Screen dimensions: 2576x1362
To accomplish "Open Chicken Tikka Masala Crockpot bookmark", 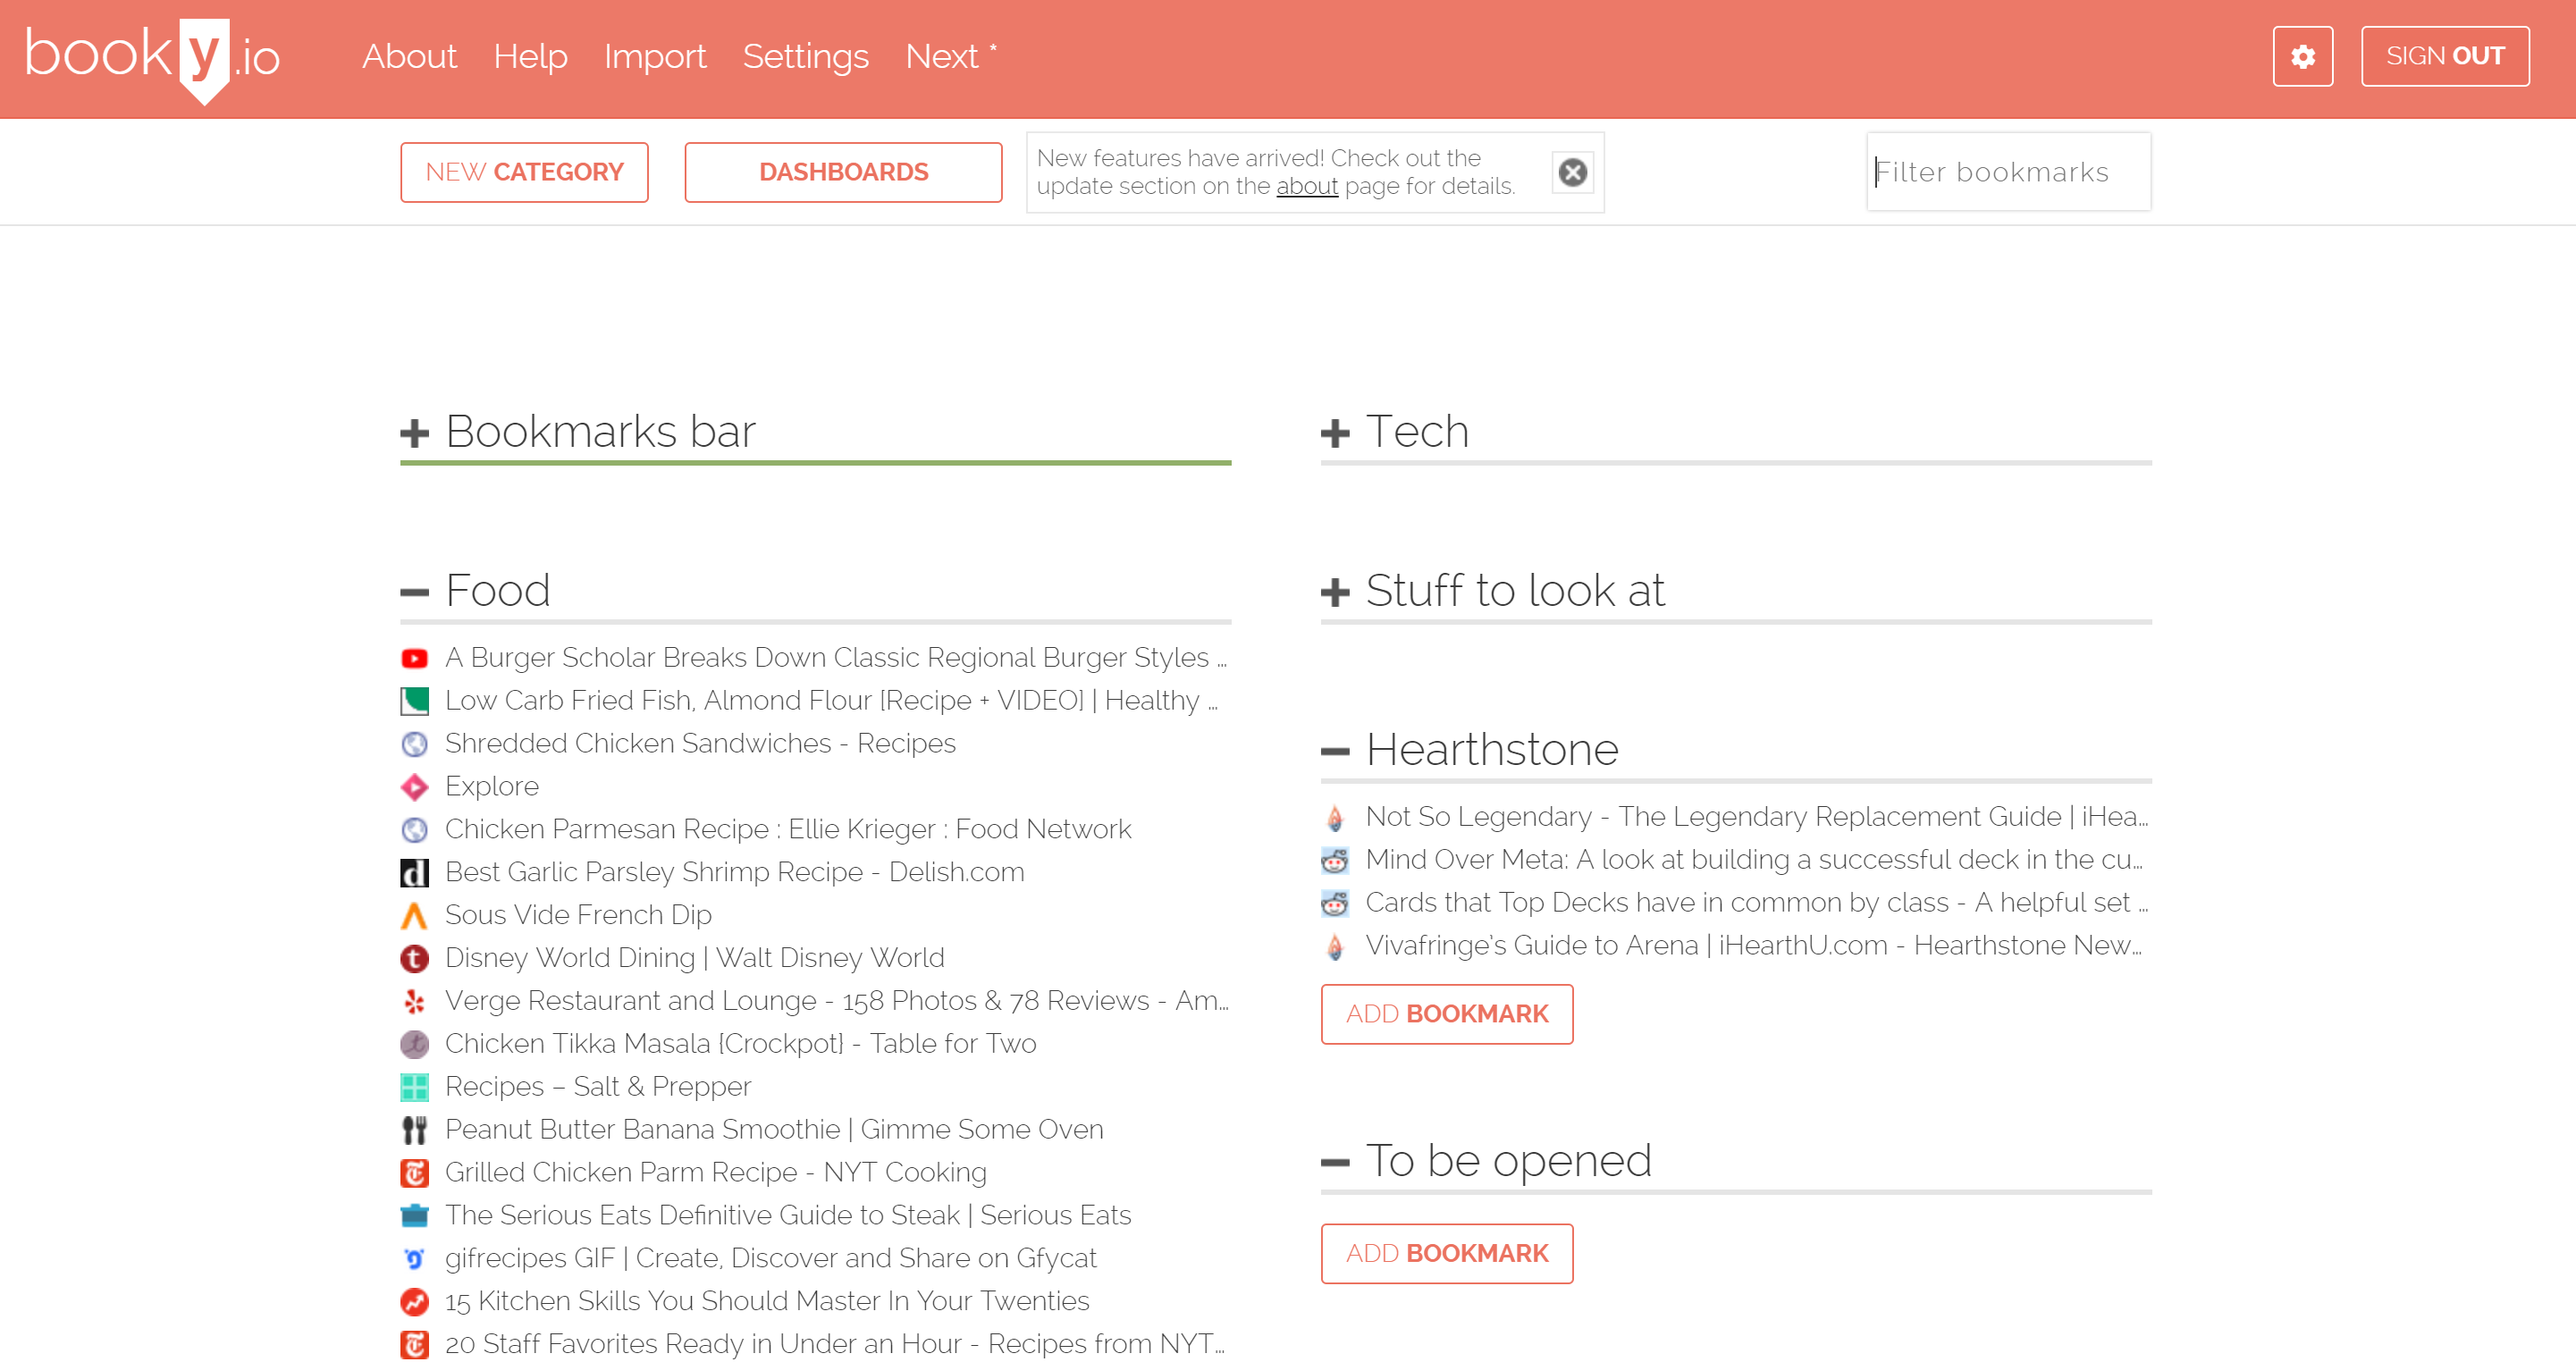I will click(740, 1044).
